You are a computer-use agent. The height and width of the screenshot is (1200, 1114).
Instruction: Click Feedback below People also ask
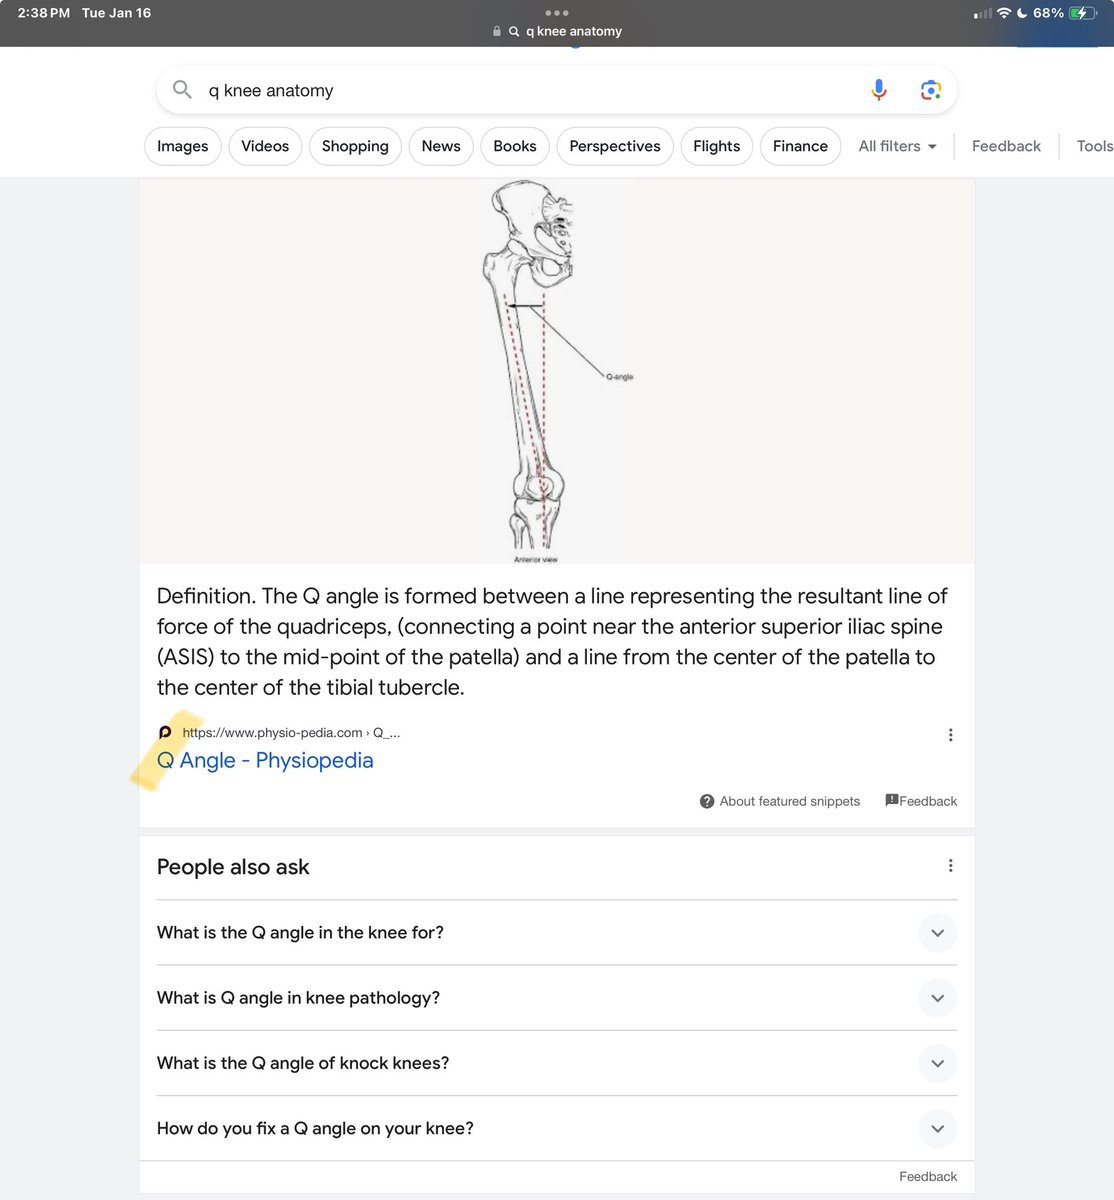pos(928,1177)
